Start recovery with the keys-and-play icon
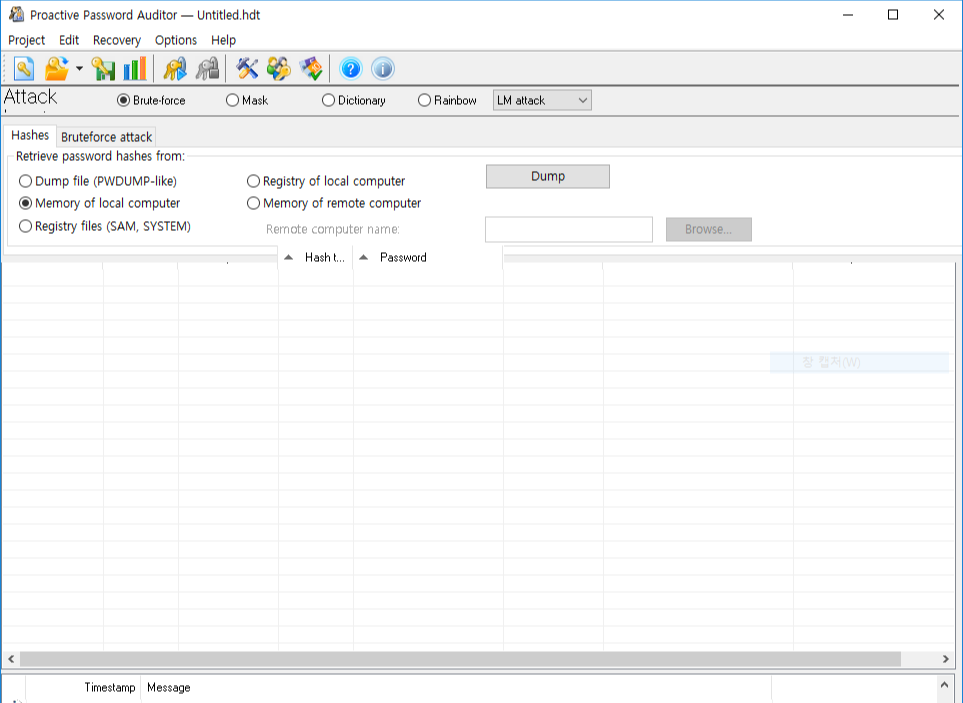This screenshot has height=703, width=963. point(175,69)
